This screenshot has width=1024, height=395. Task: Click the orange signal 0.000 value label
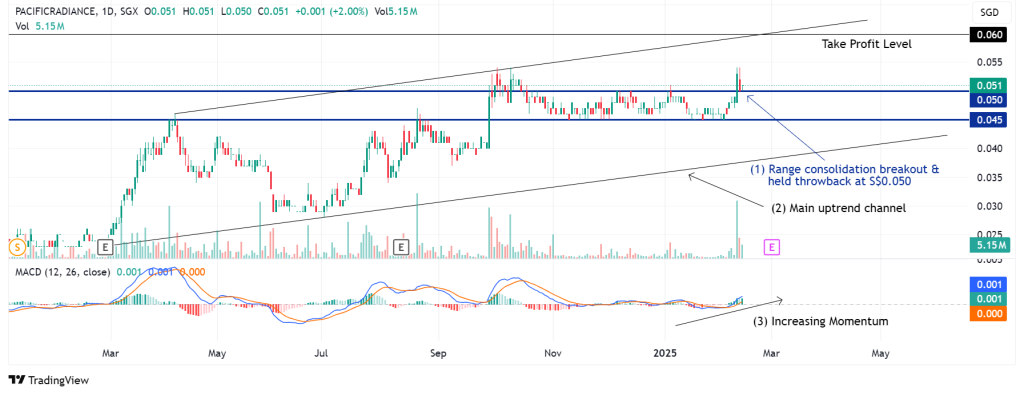coord(991,313)
